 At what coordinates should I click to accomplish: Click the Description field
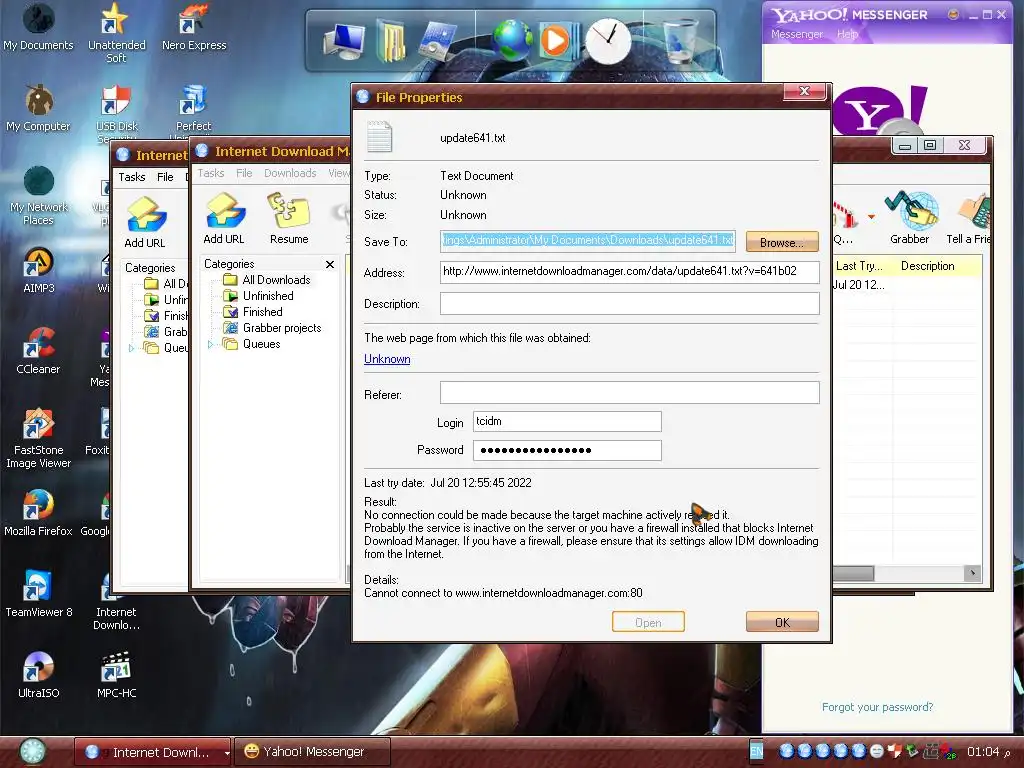(630, 303)
